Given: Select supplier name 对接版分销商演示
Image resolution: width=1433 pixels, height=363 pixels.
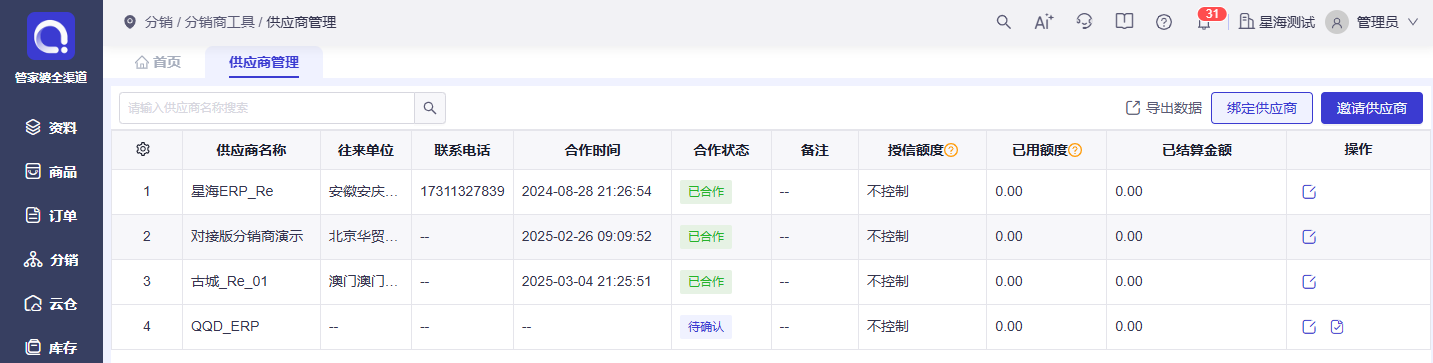Looking at the screenshot, I should click(x=247, y=237).
